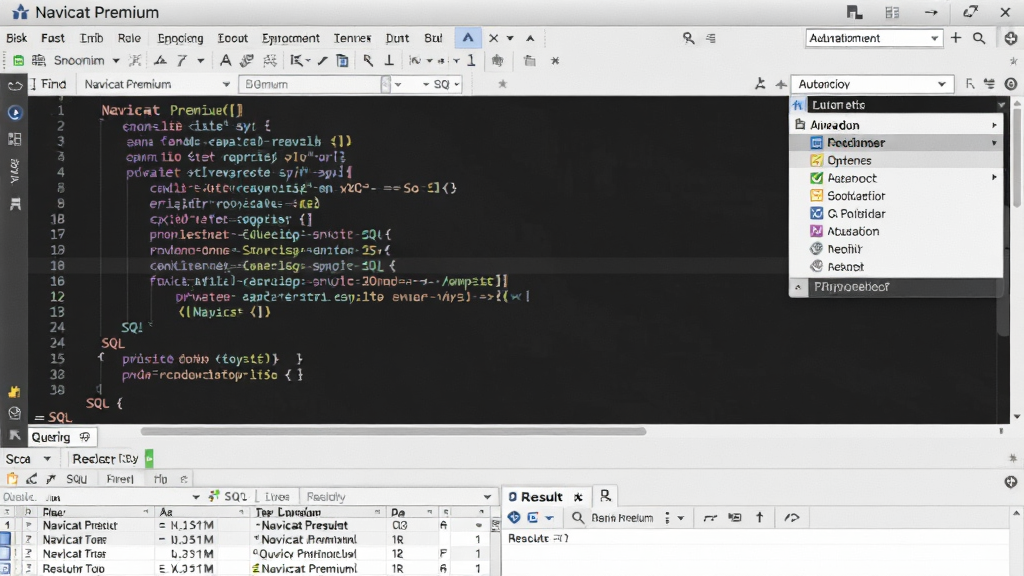Click the magnifier icon at top right
Screen dimensions: 1024x576
pyautogui.click(x=979, y=38)
